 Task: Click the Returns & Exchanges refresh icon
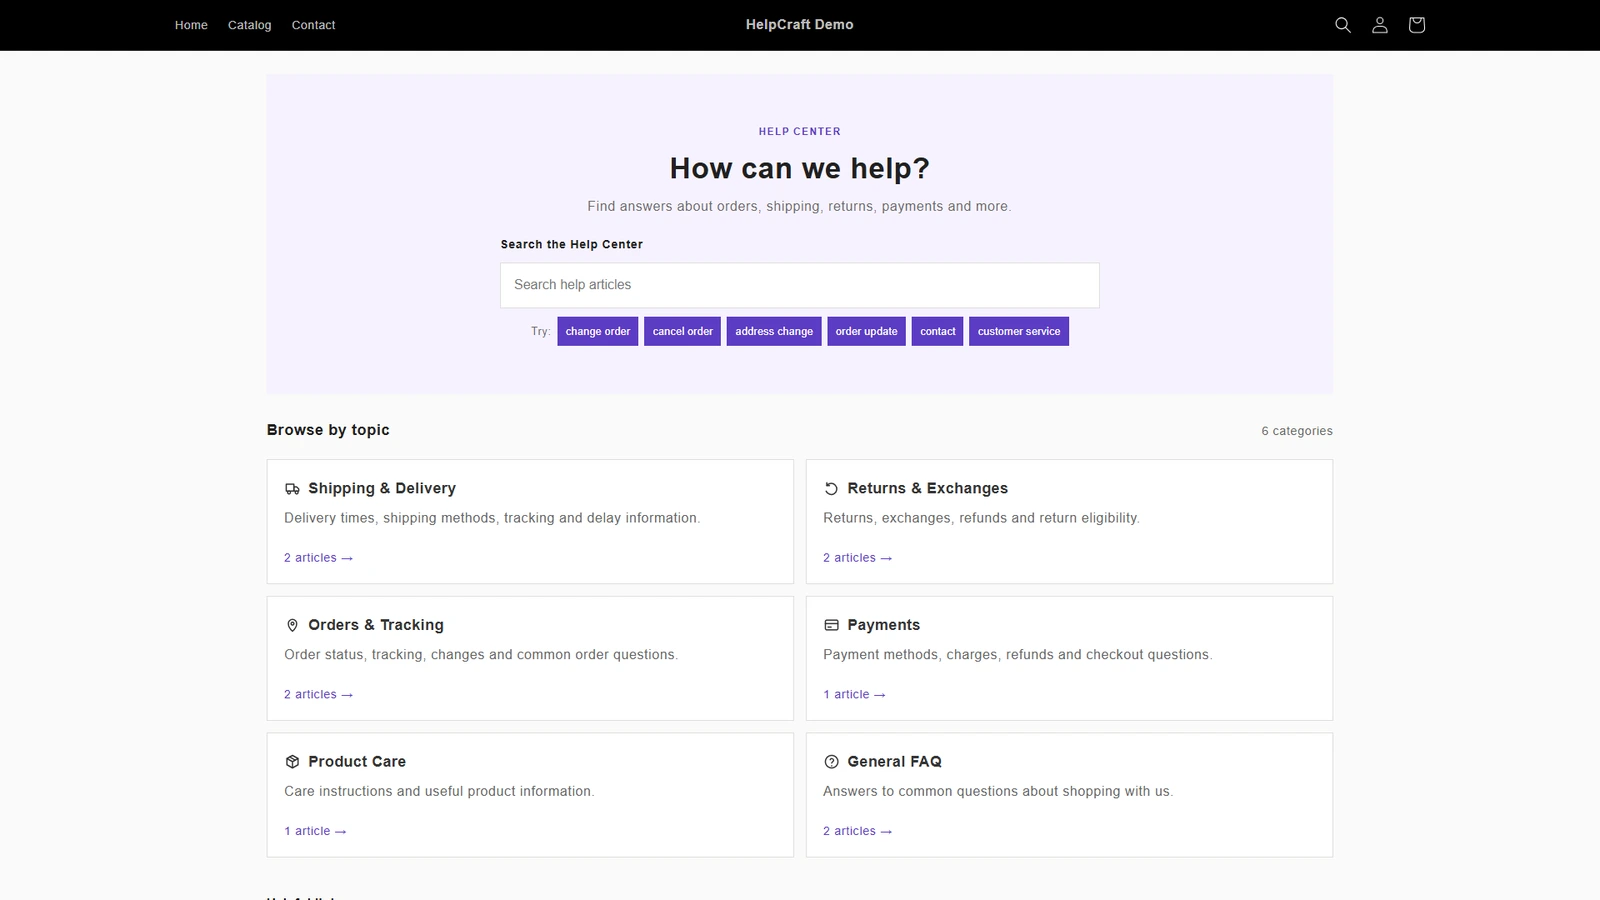831,489
